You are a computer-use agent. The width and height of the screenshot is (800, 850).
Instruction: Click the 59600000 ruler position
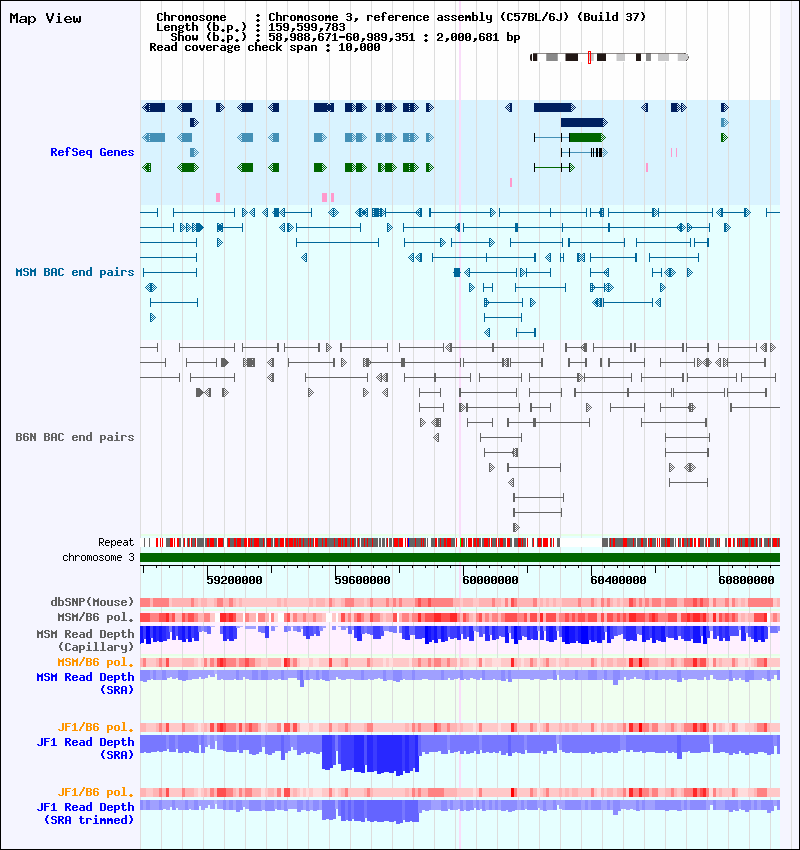(x=362, y=580)
